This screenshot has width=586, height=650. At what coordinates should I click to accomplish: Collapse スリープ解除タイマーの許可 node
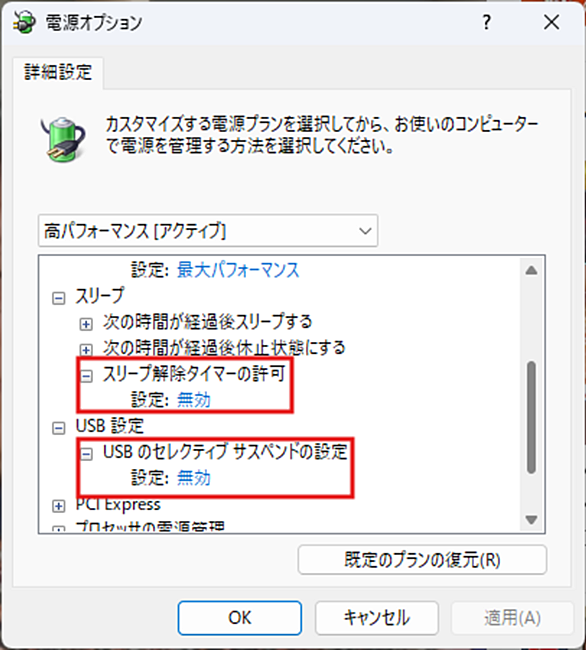(86, 376)
